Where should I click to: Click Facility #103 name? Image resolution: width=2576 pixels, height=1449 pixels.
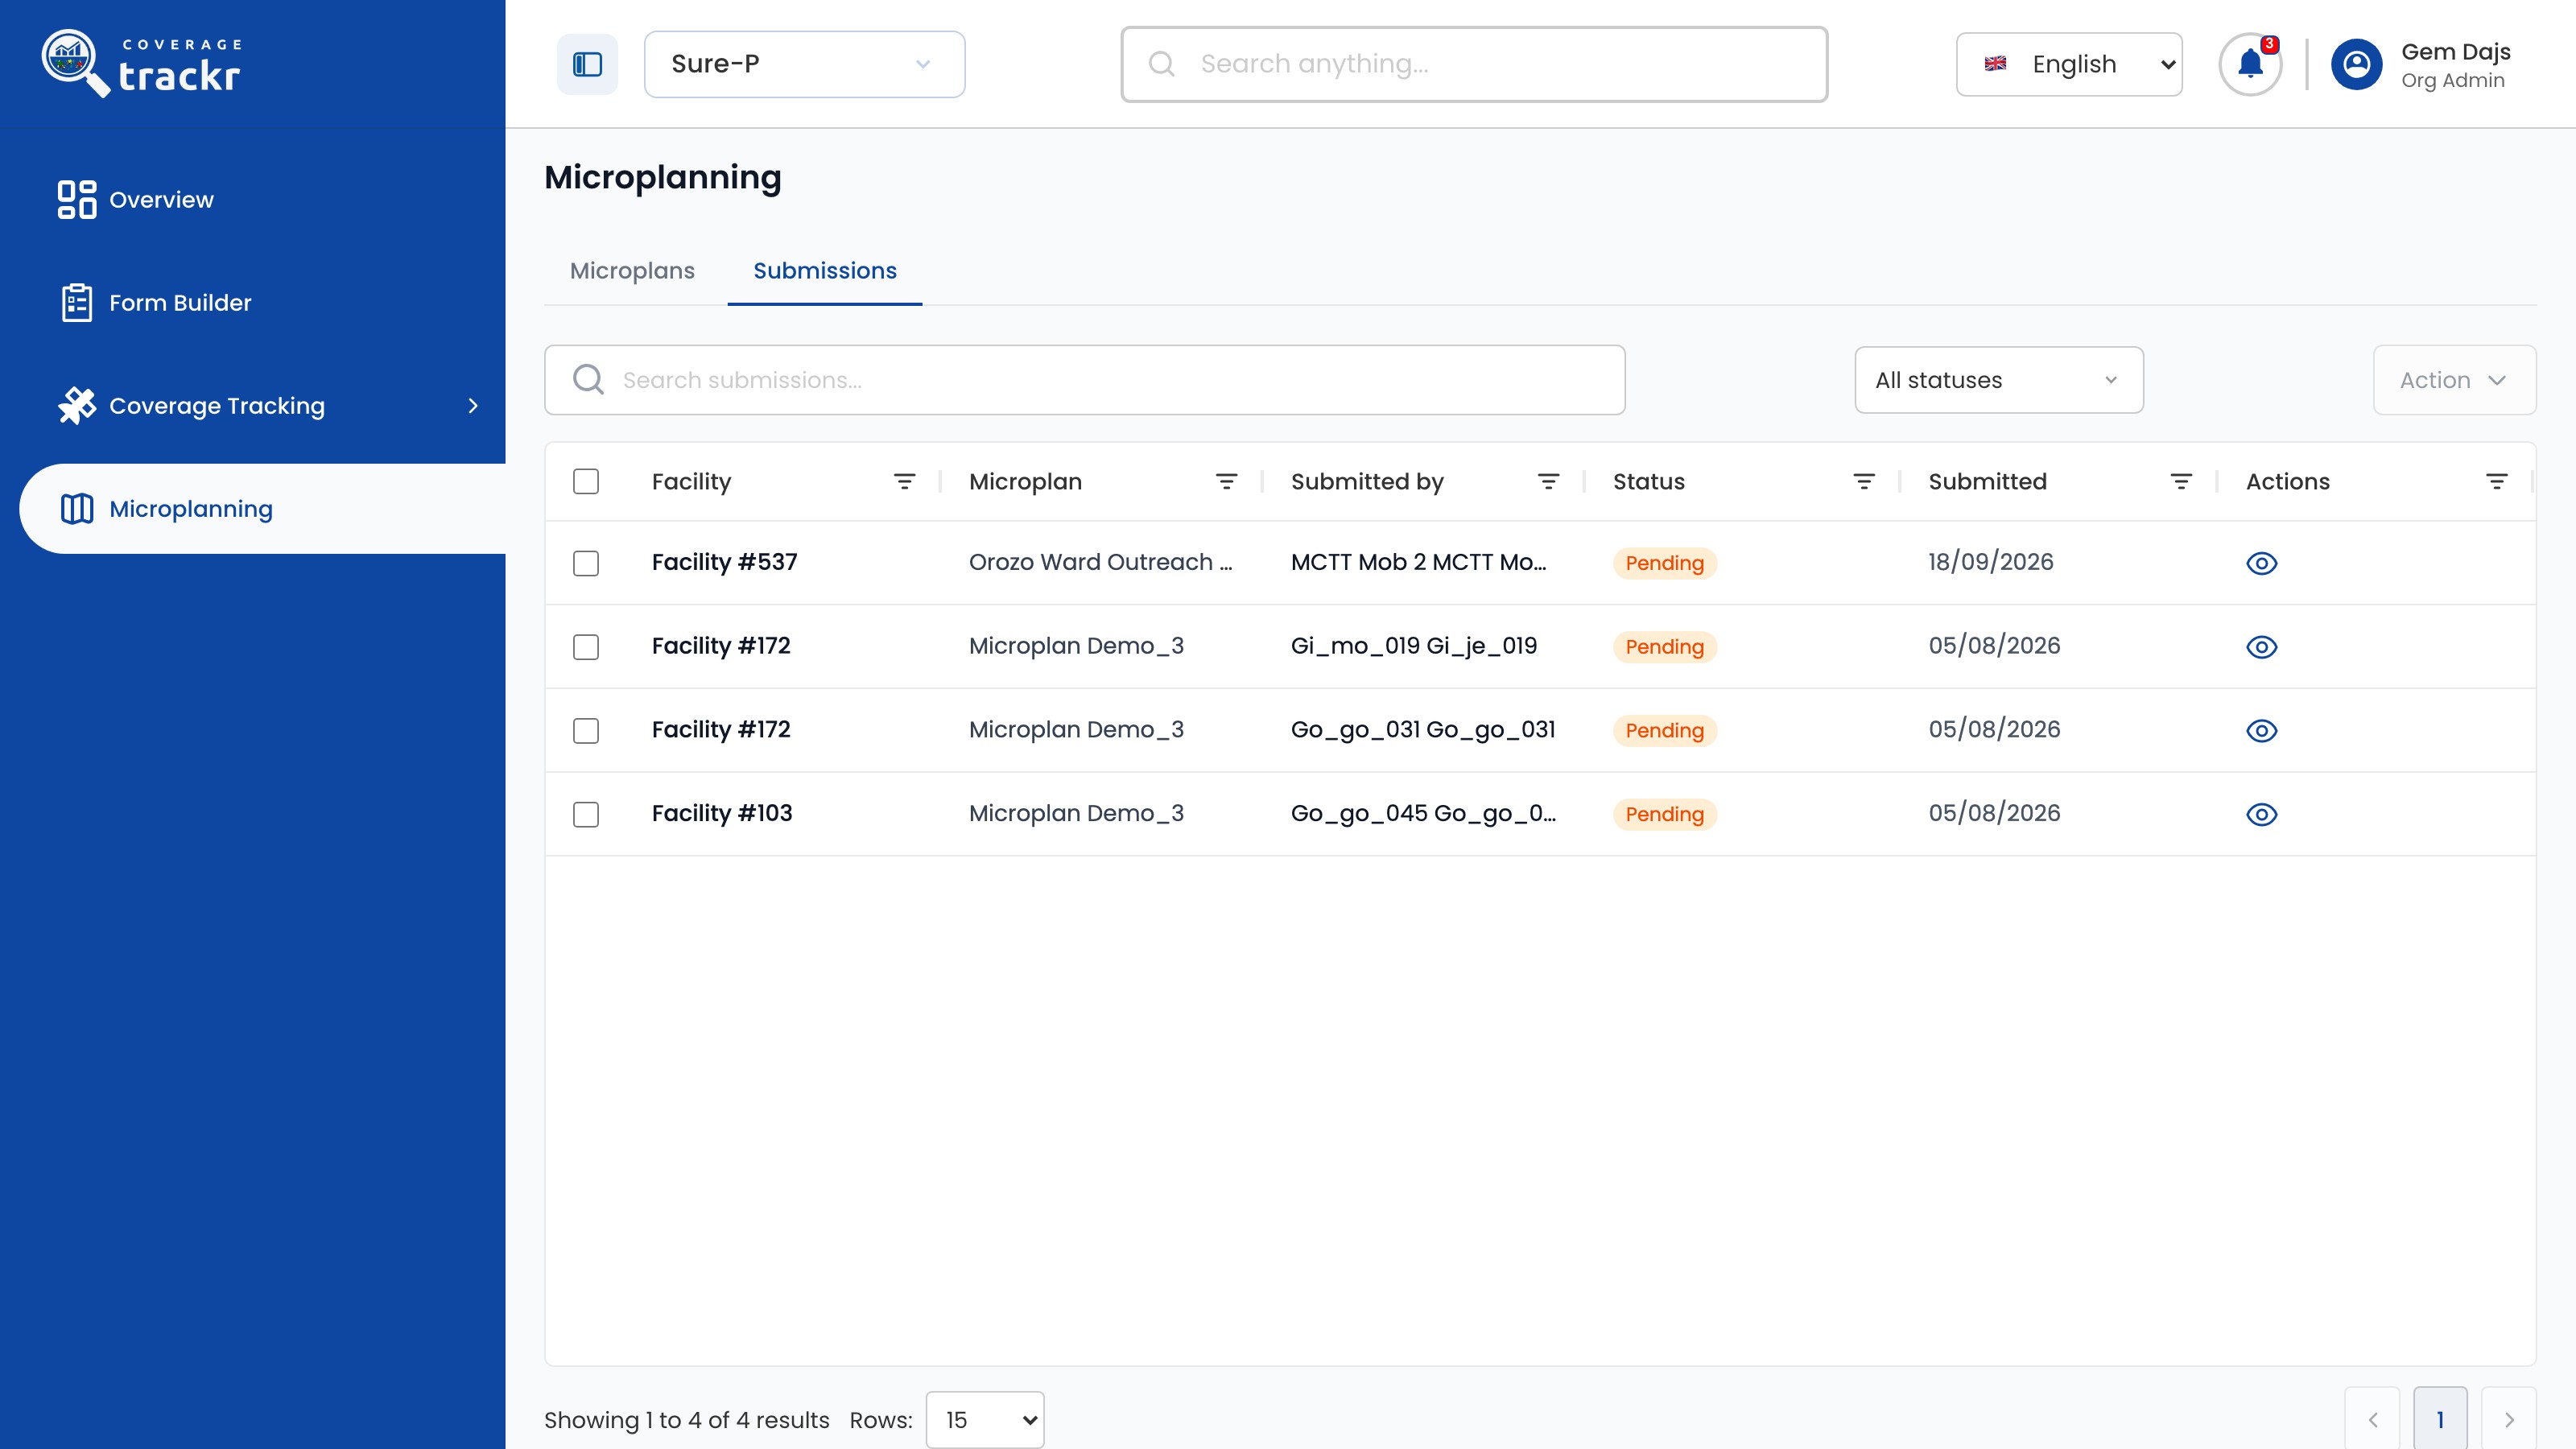click(x=722, y=813)
